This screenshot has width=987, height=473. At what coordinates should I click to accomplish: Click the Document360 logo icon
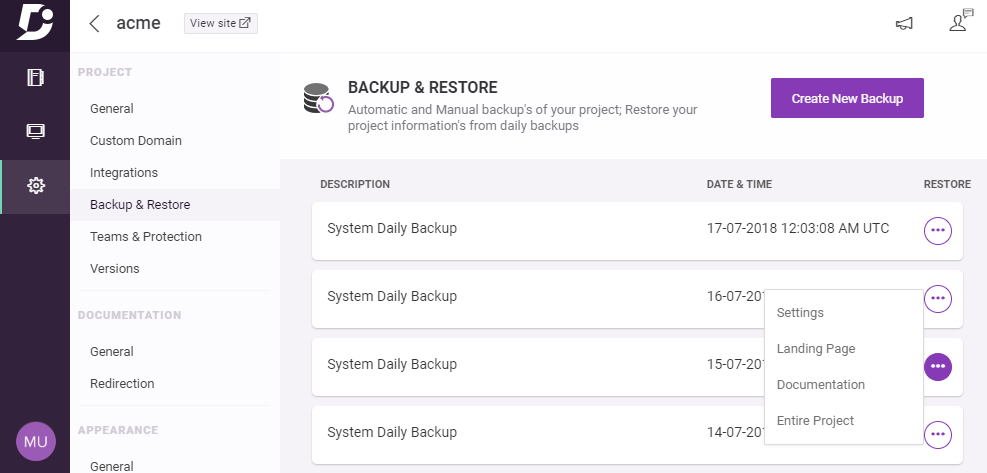click(34, 22)
